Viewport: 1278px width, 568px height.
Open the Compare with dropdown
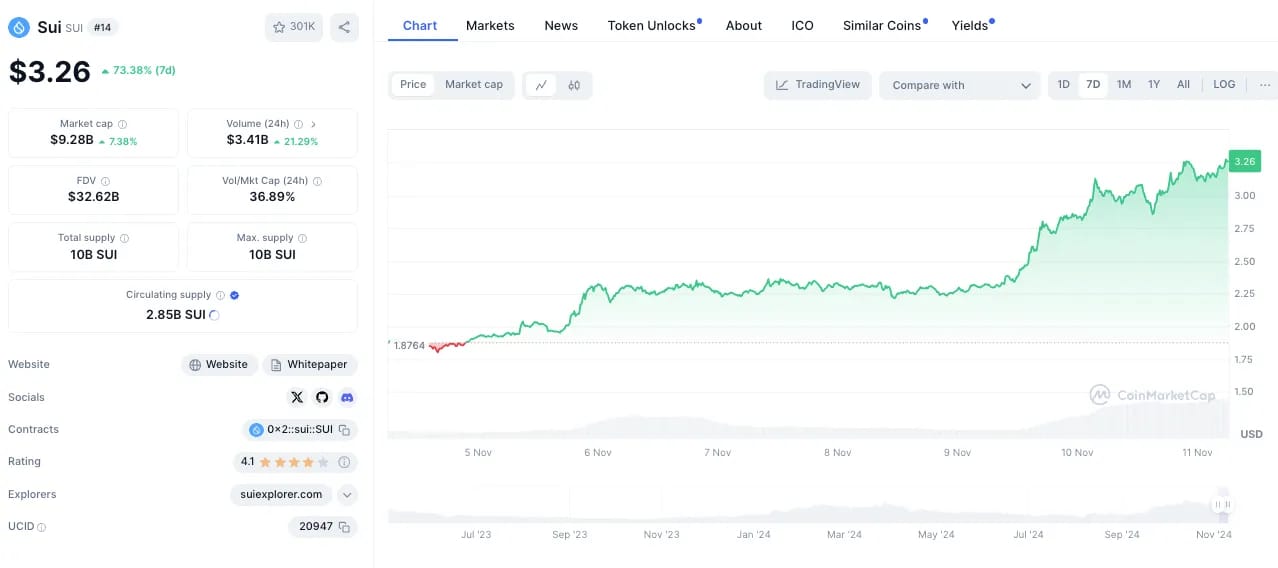pos(960,86)
